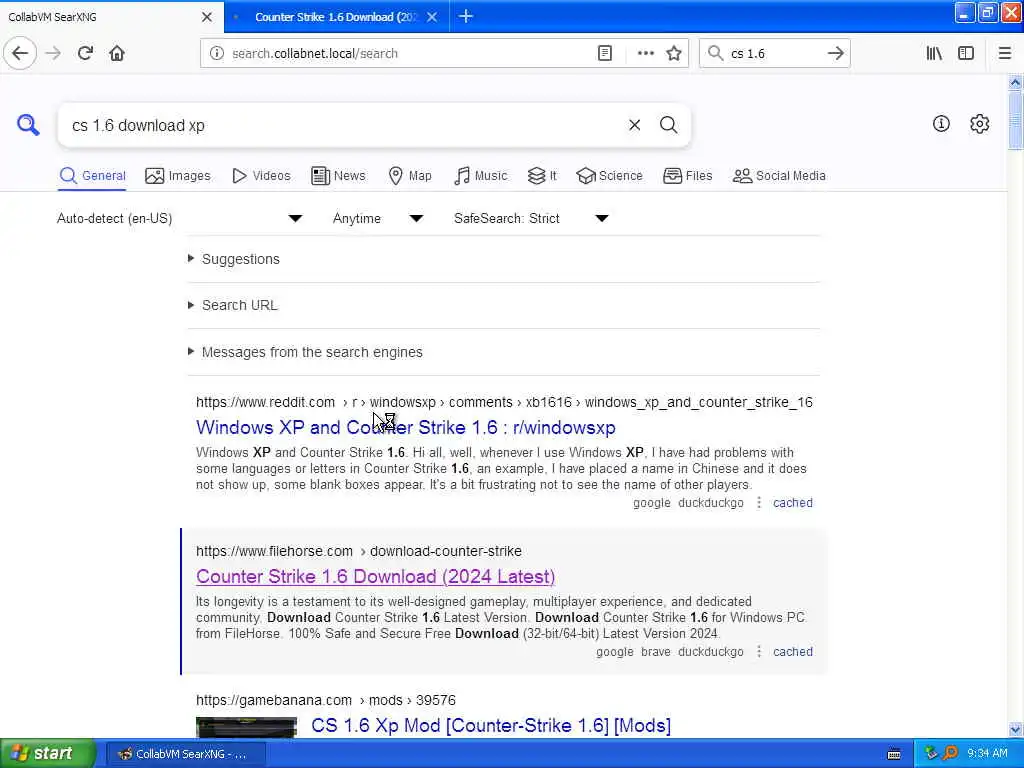
Task: Open options dots for the filehorse result
Action: click(x=759, y=652)
